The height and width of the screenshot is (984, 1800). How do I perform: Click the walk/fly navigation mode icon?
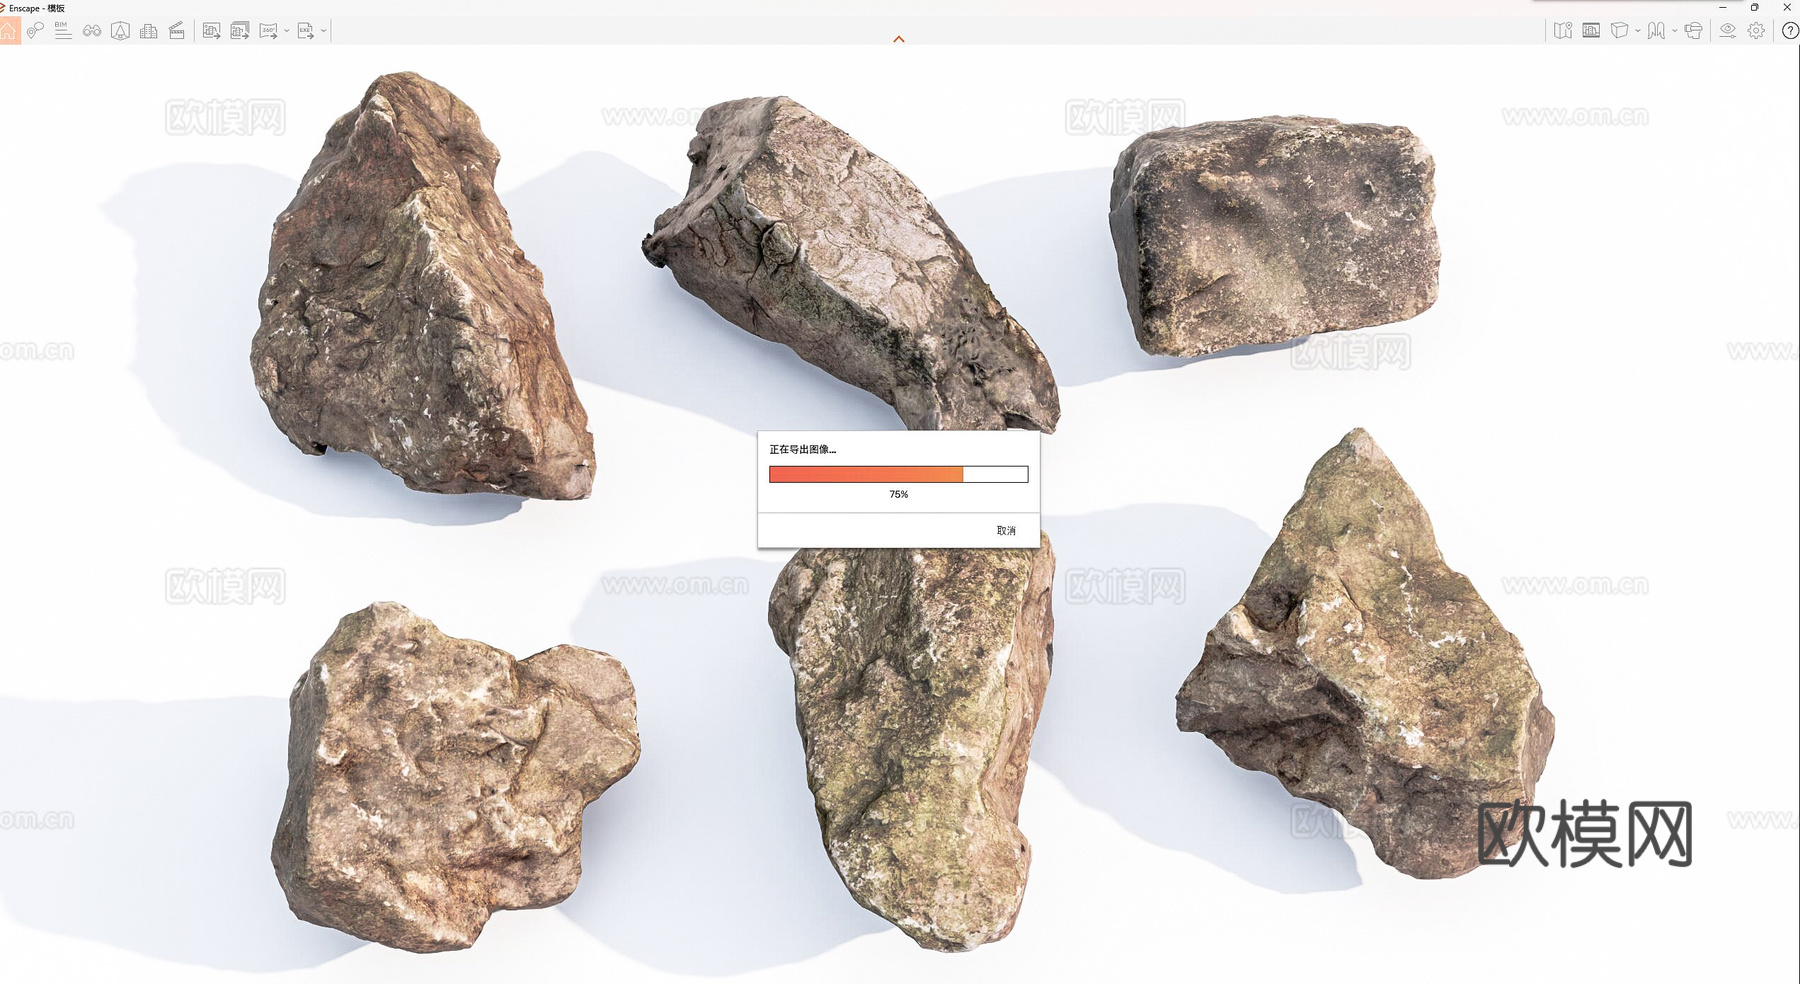[x=1656, y=31]
